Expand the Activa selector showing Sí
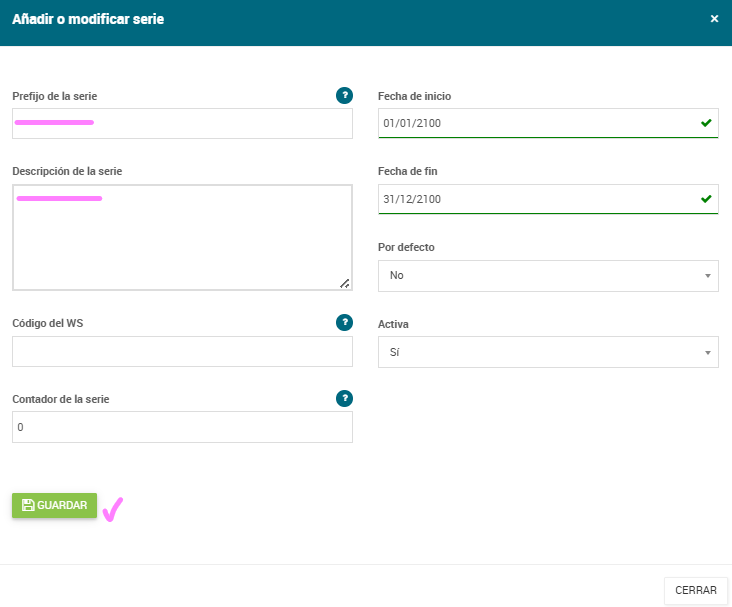 (548, 352)
